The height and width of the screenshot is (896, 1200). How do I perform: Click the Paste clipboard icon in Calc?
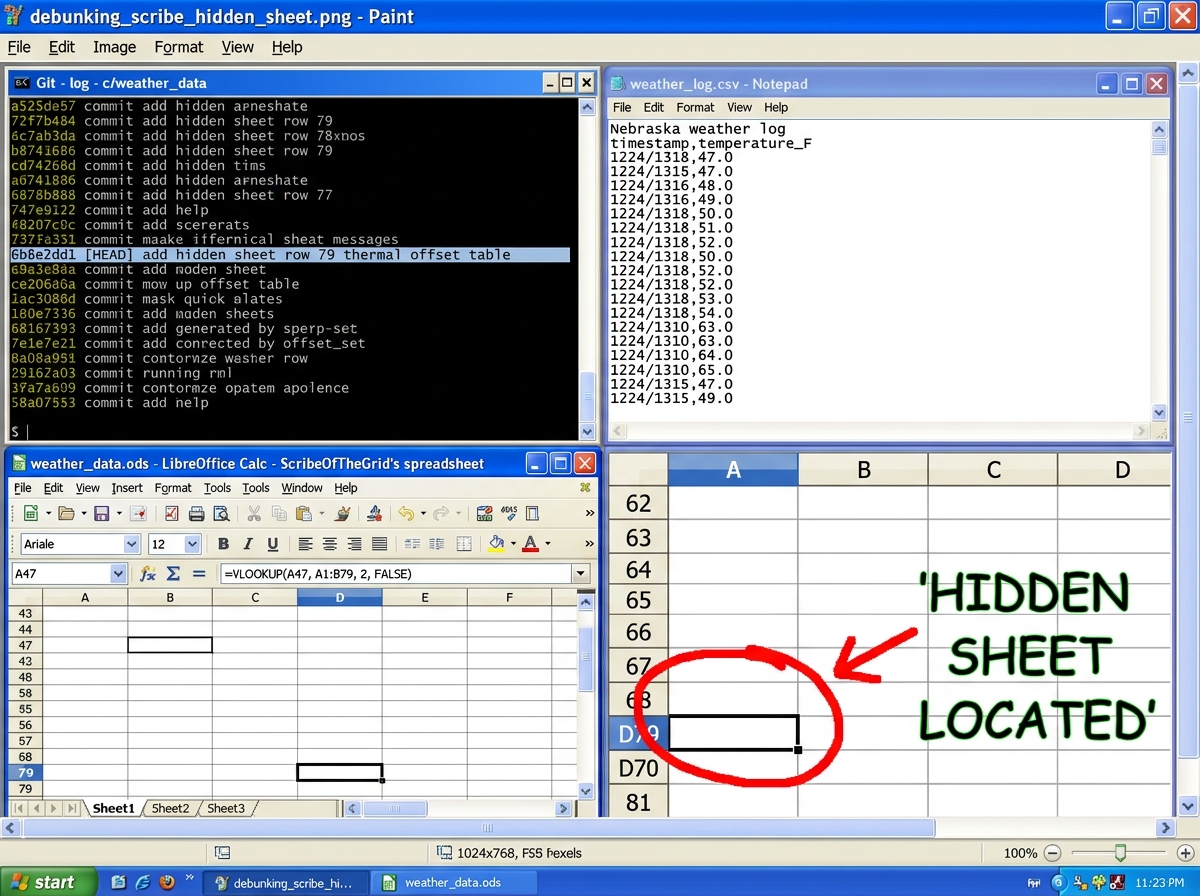pyautogui.click(x=303, y=514)
